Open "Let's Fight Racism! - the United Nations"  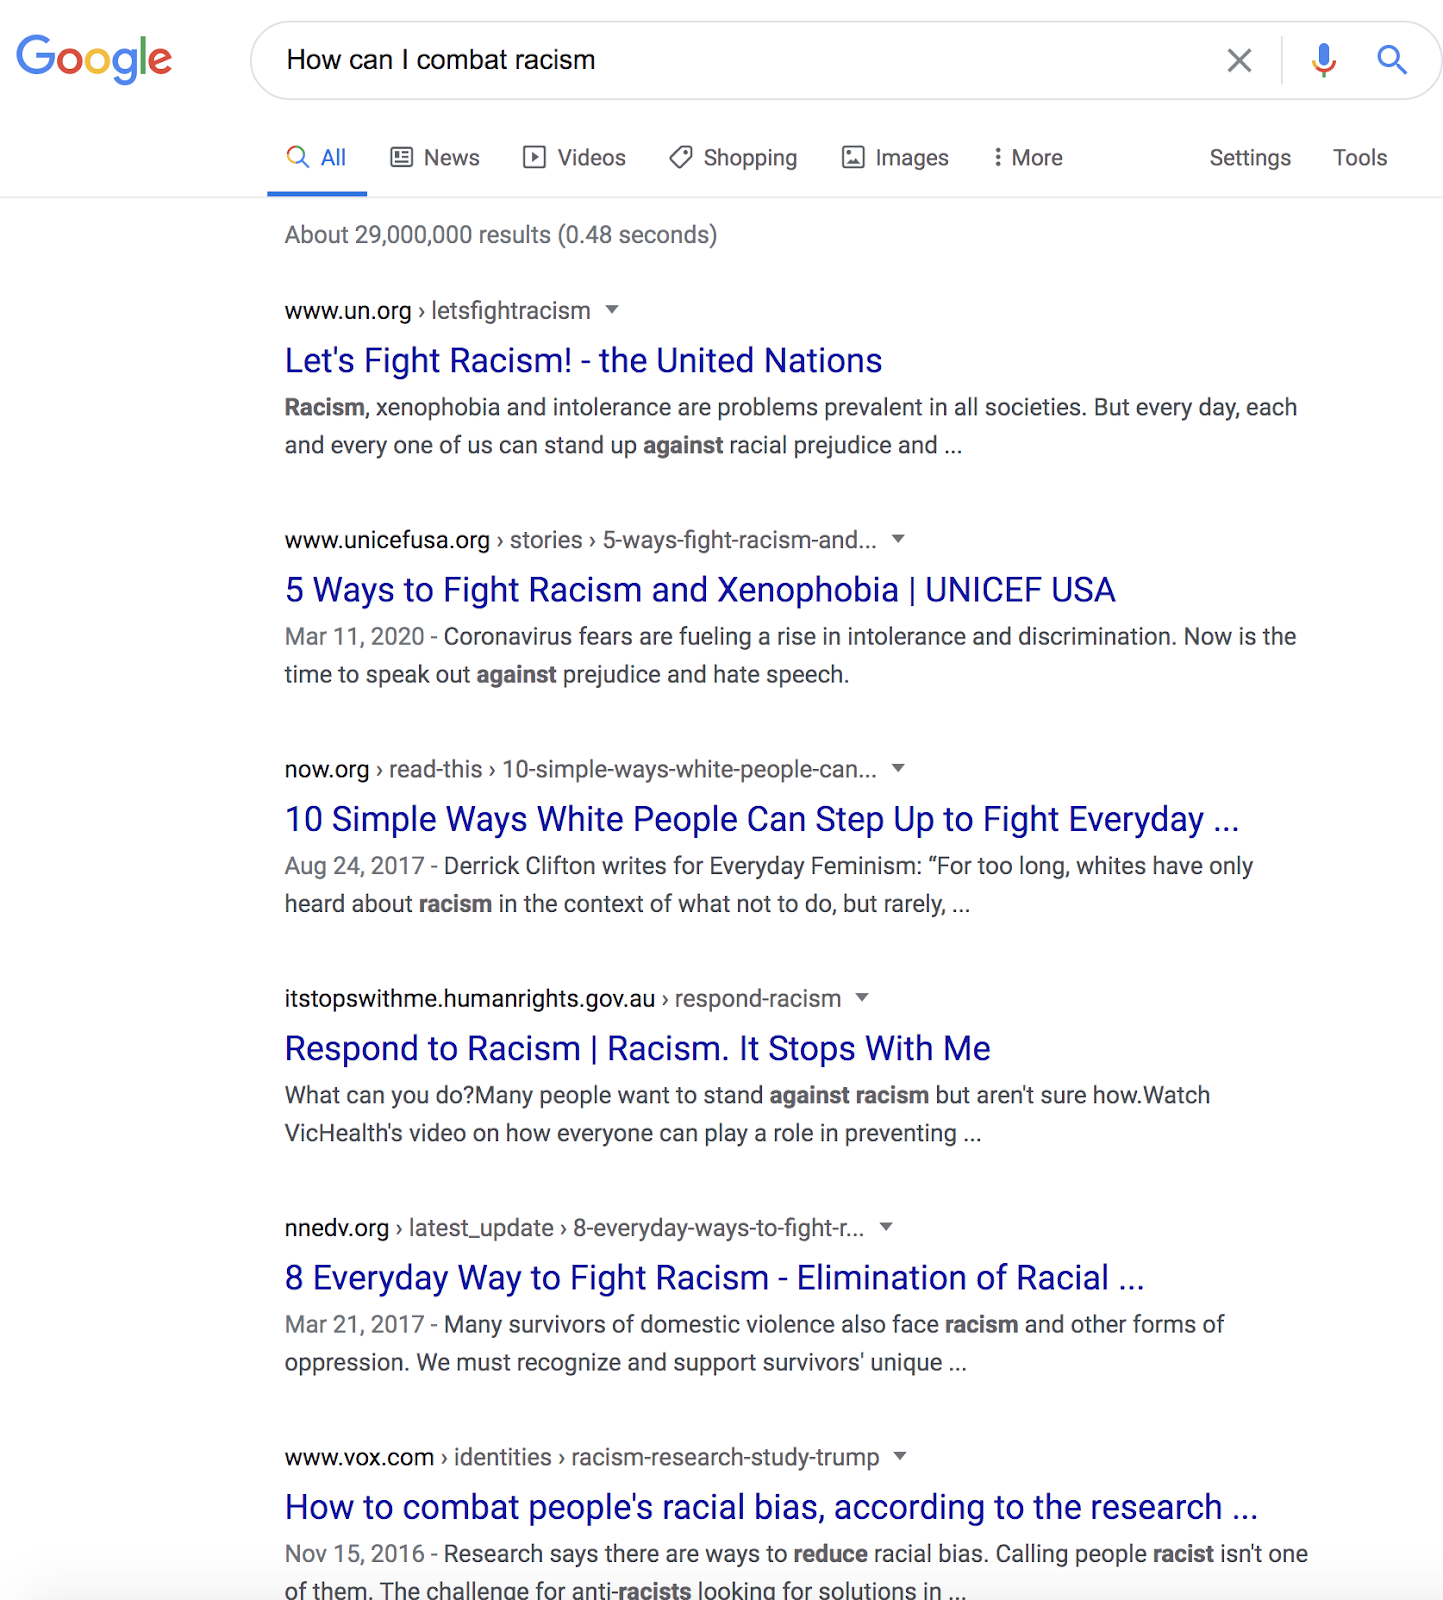coord(583,361)
